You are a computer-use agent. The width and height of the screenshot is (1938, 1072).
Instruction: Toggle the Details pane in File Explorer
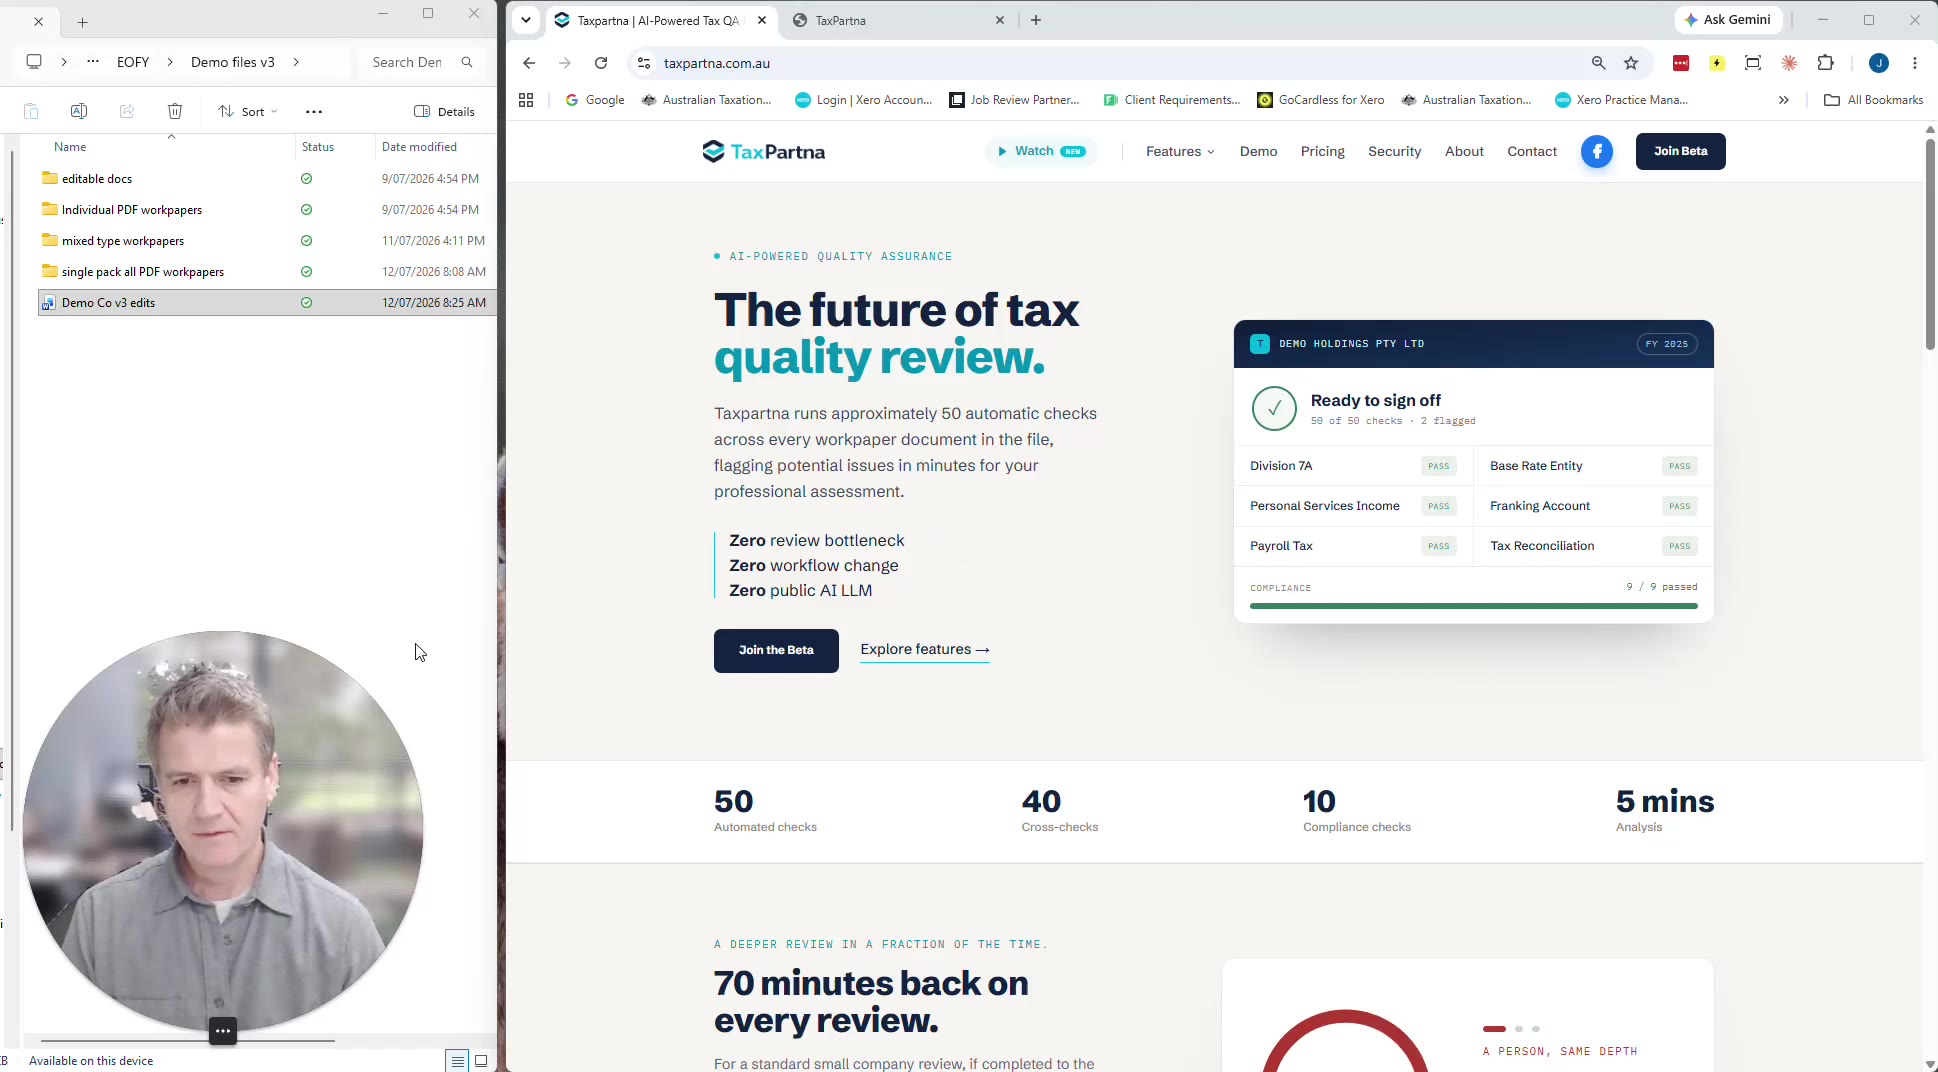(x=444, y=111)
